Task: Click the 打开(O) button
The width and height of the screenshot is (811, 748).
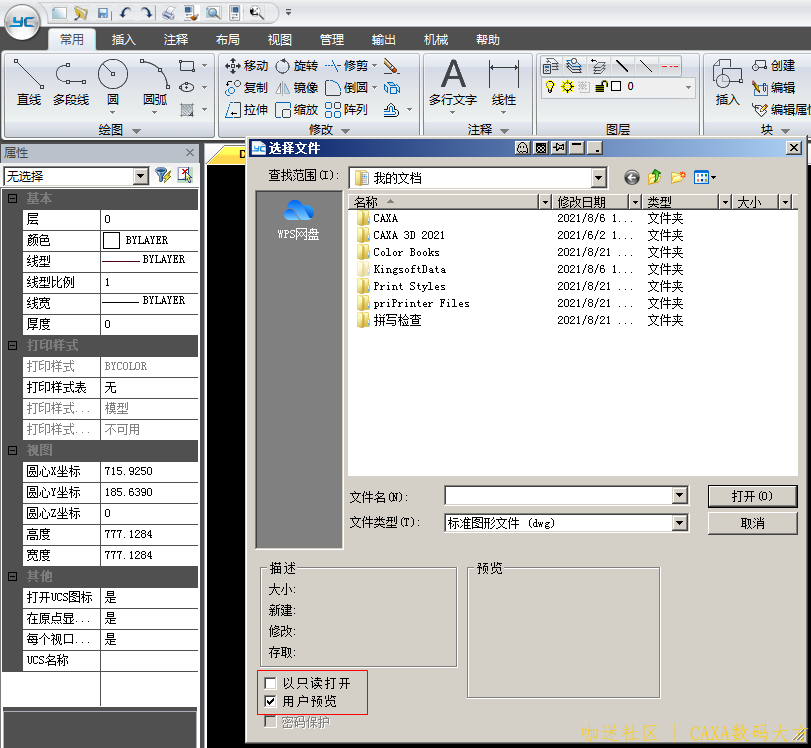Action: (752, 496)
